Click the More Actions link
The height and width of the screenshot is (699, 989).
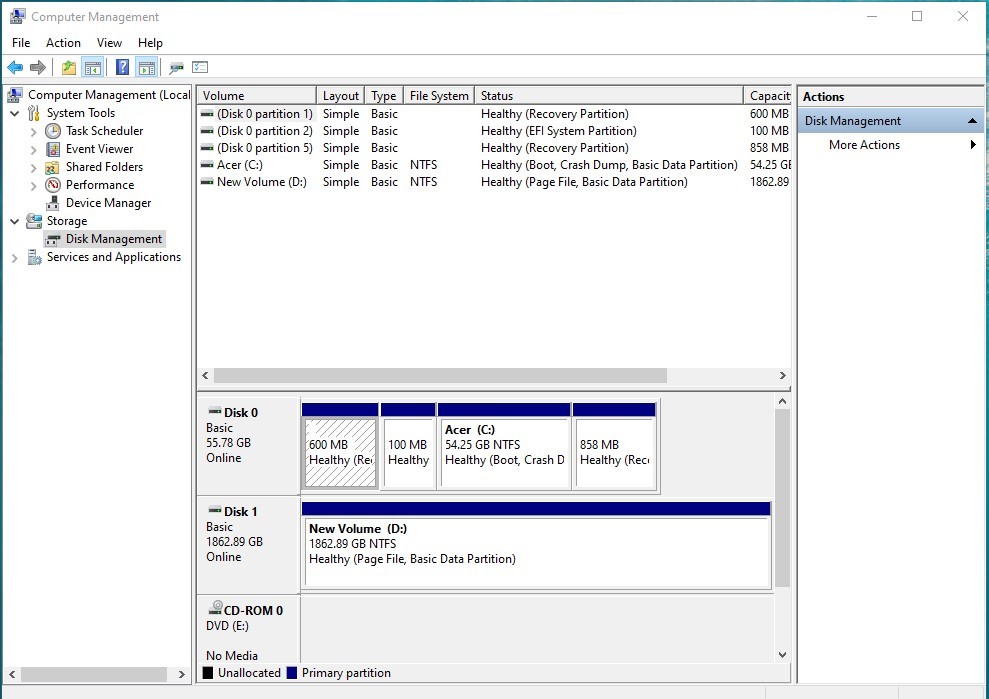[x=864, y=145]
